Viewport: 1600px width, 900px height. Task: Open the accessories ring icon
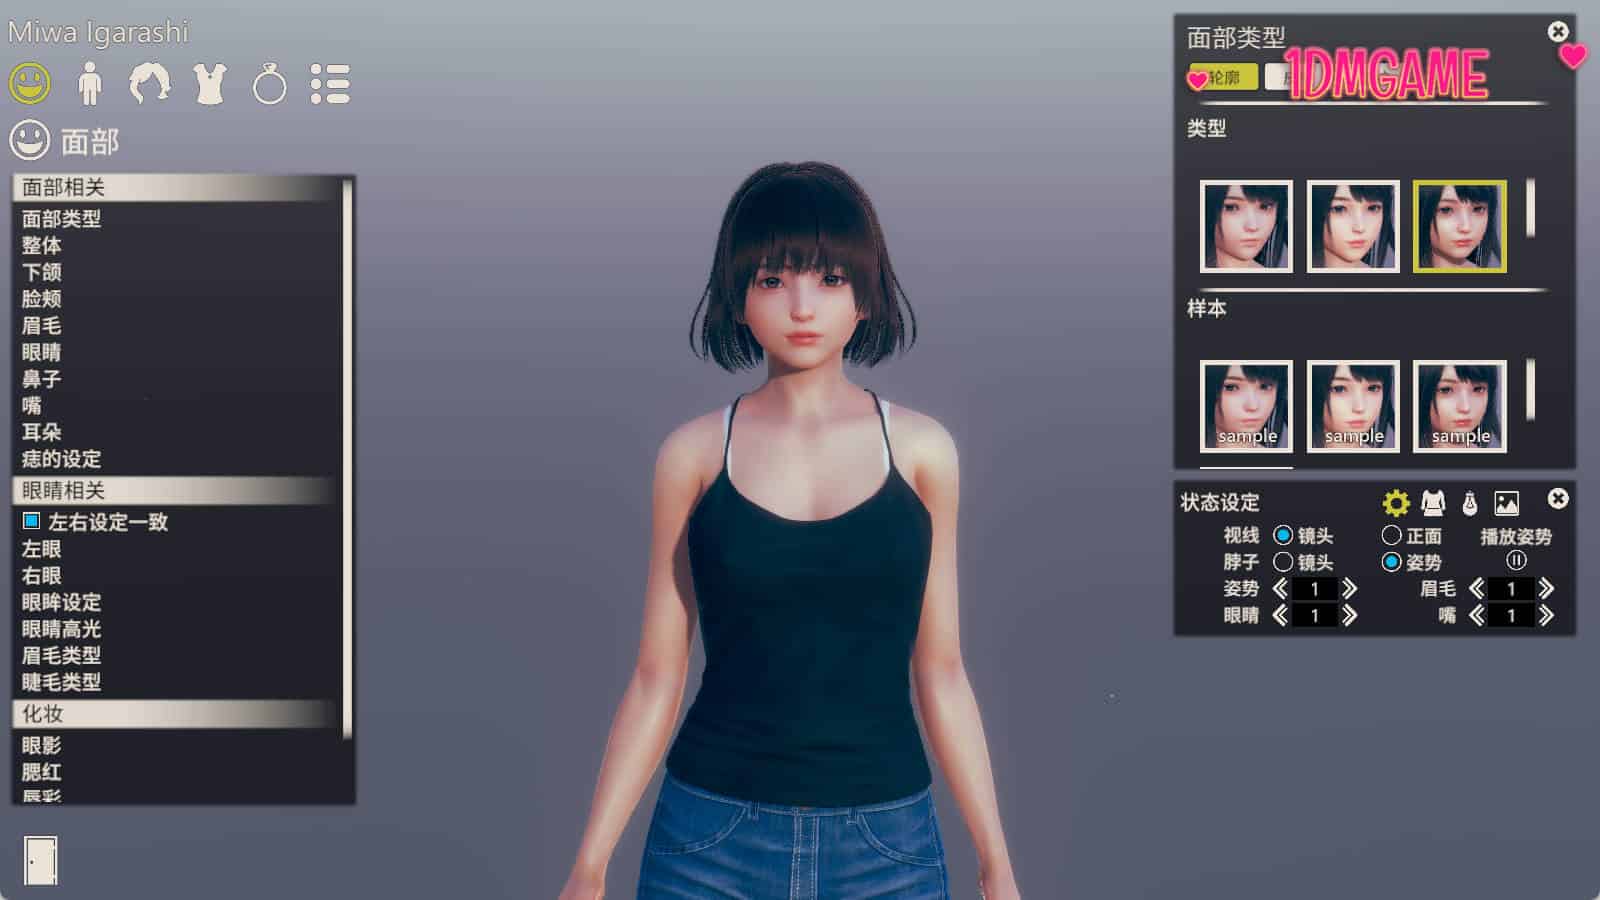click(x=270, y=85)
